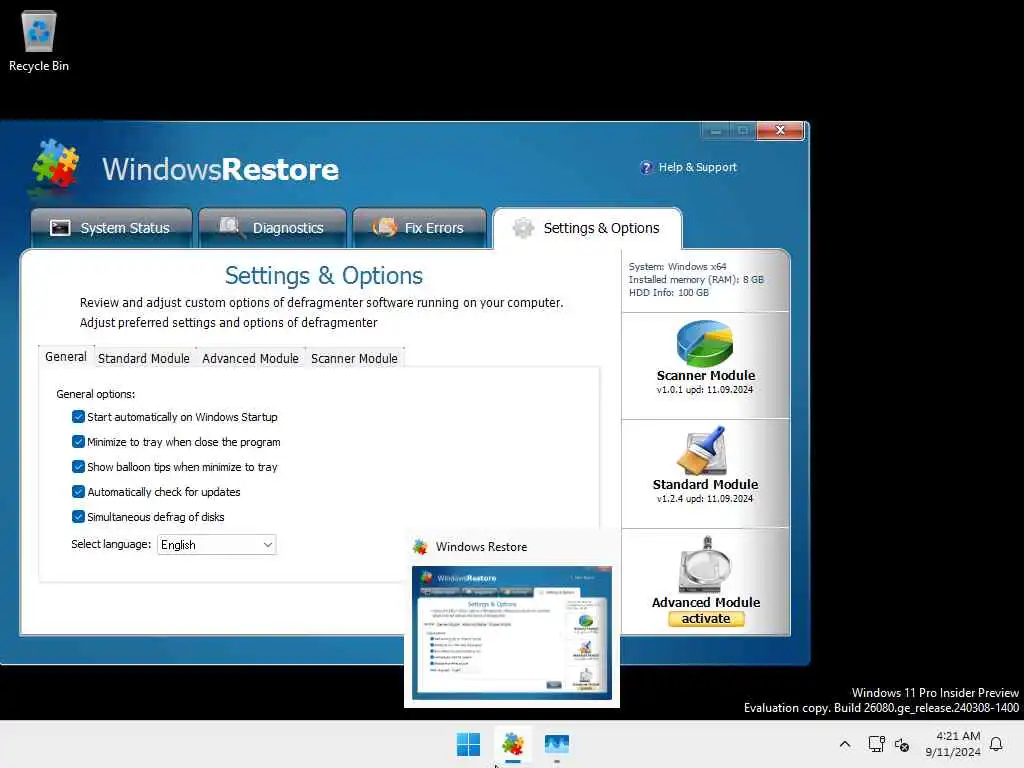
Task: Click the Diagnostics magnifier icon
Action: [231, 227]
